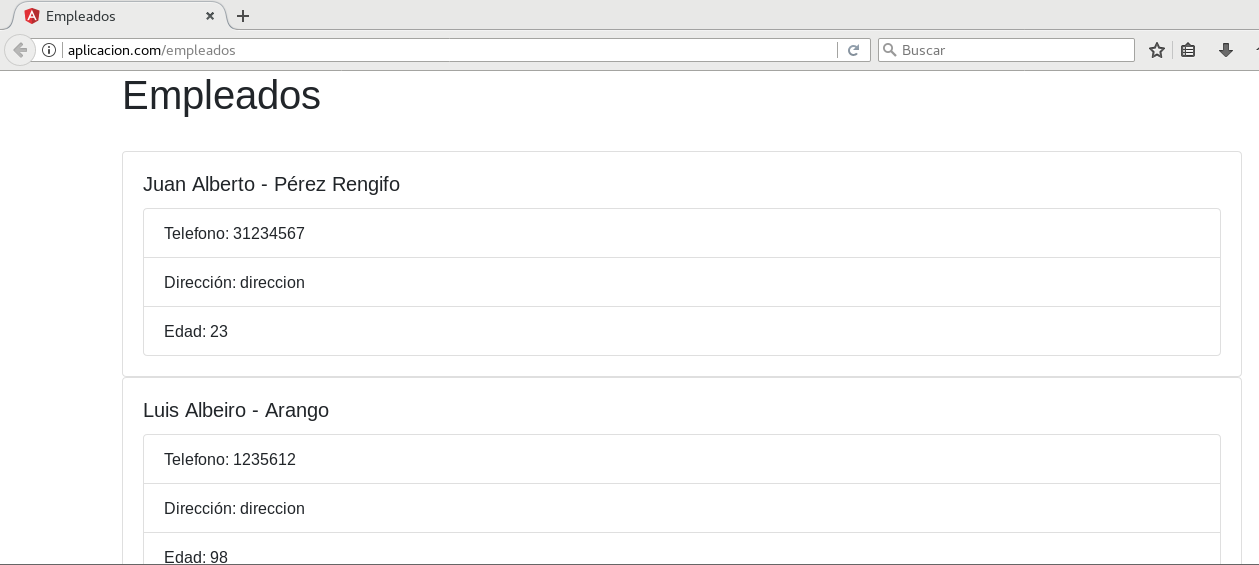Open the site information icon
The width and height of the screenshot is (1259, 565).
click(48, 50)
